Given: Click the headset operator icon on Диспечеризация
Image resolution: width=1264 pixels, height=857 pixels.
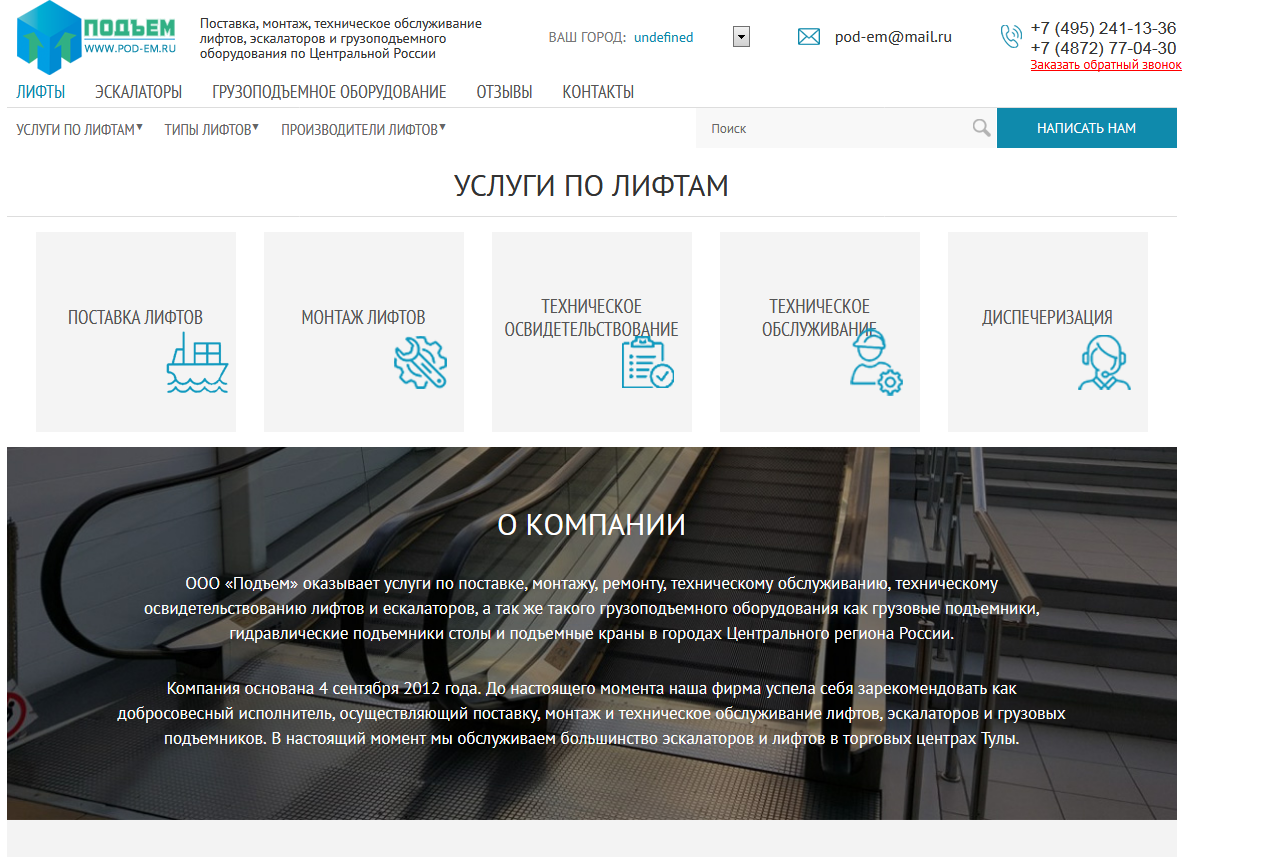Looking at the screenshot, I should tap(1105, 362).
